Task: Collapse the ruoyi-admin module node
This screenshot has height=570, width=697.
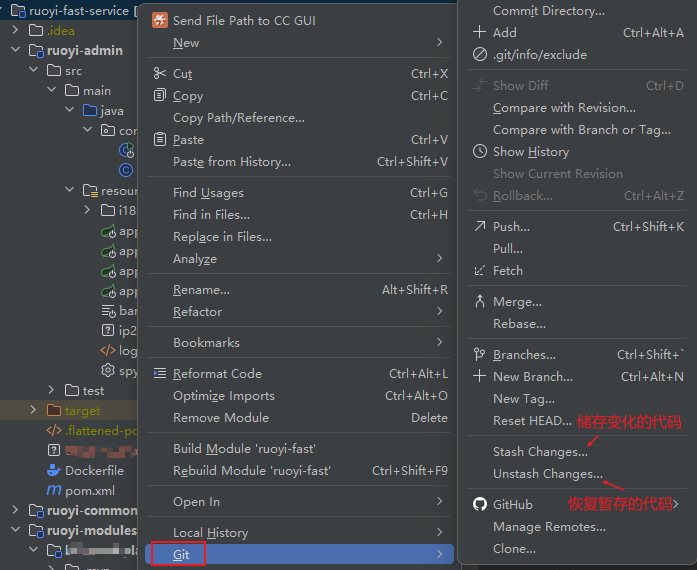Action: [16, 49]
